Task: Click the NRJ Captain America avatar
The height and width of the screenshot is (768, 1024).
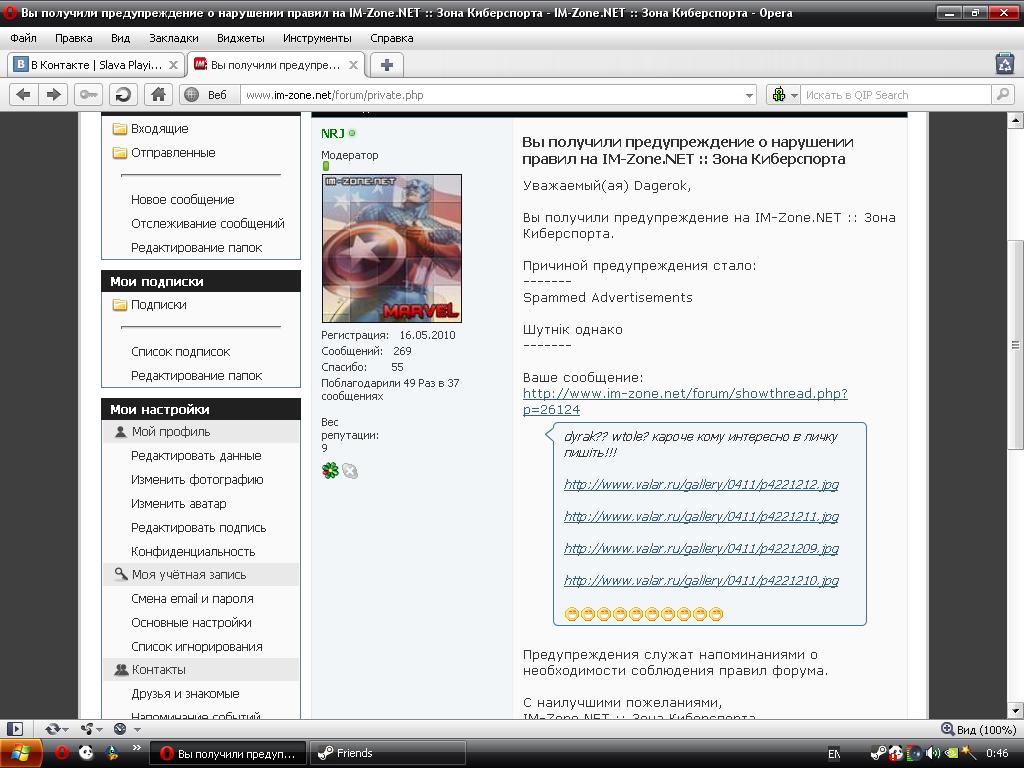Action: 392,248
